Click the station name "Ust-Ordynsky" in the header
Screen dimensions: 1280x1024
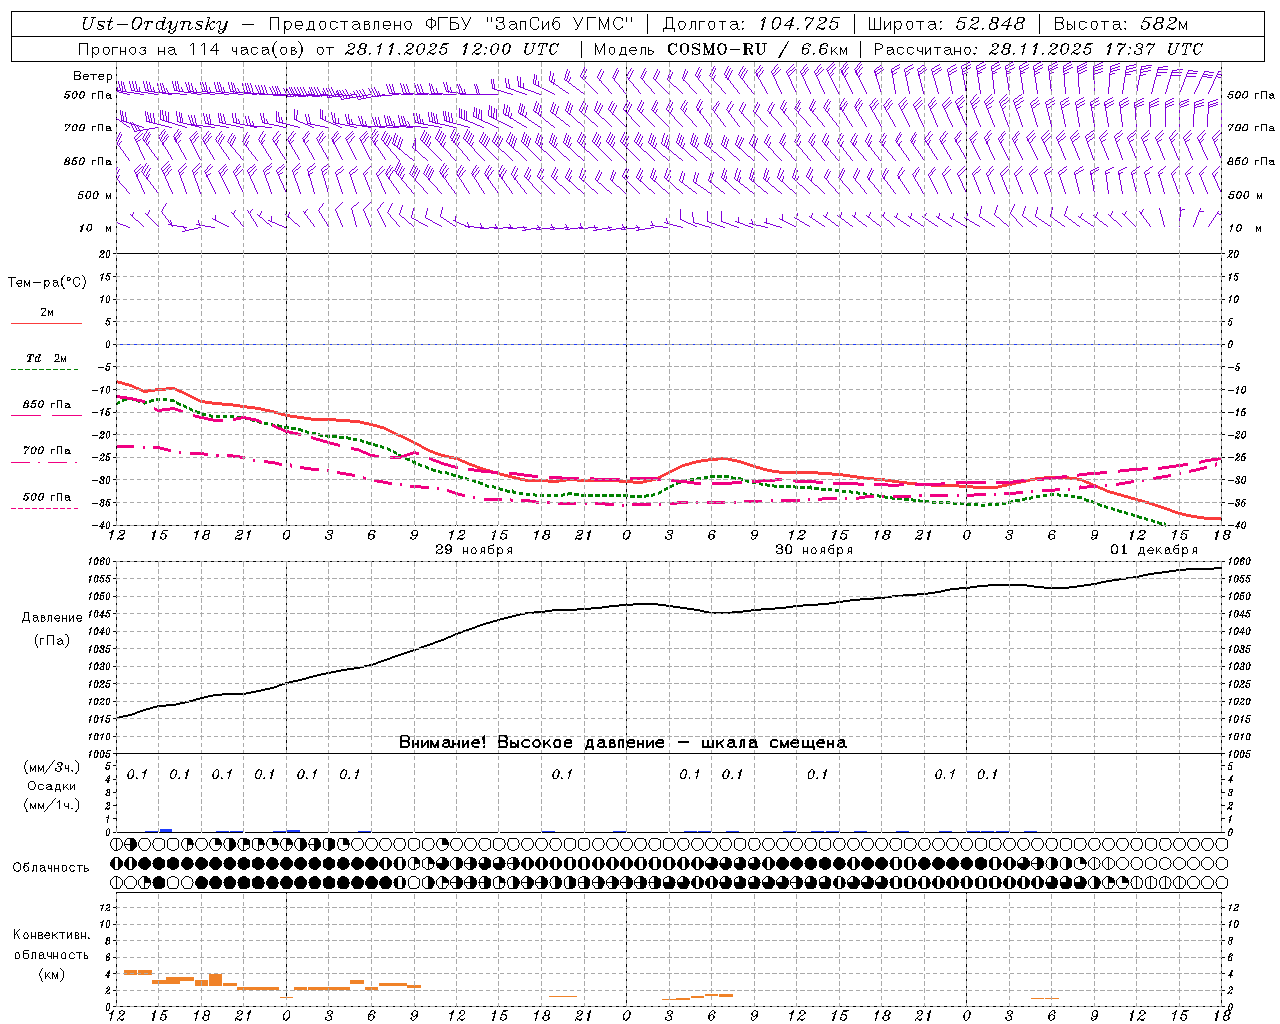(x=154, y=24)
